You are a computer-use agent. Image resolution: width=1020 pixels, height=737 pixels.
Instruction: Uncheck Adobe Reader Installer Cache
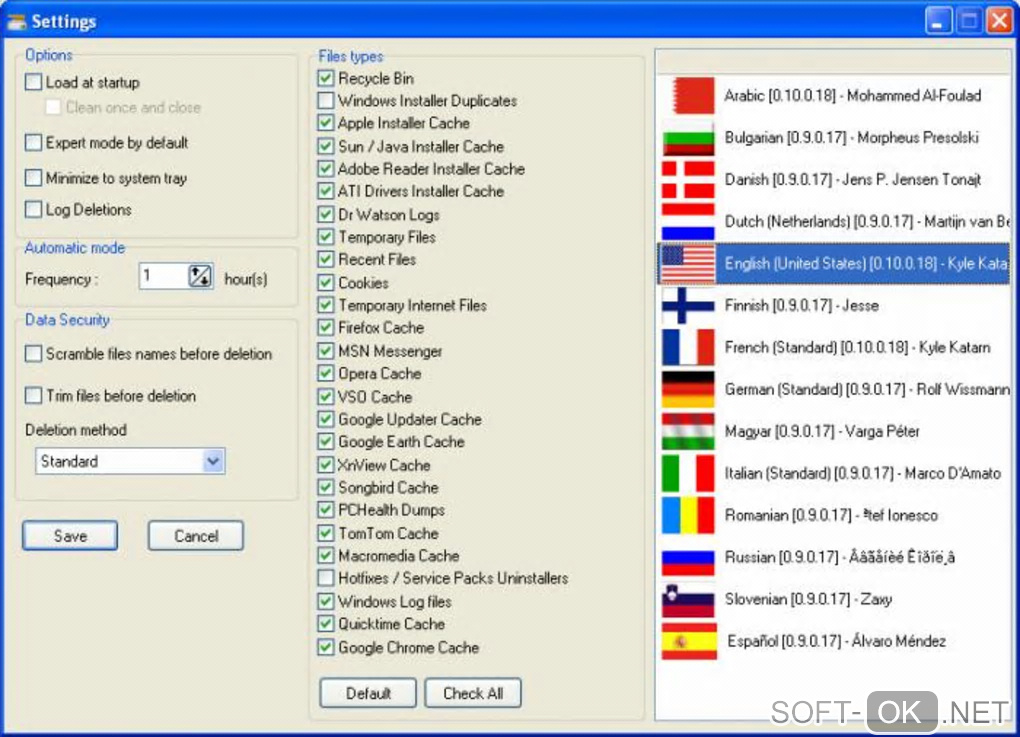point(326,168)
